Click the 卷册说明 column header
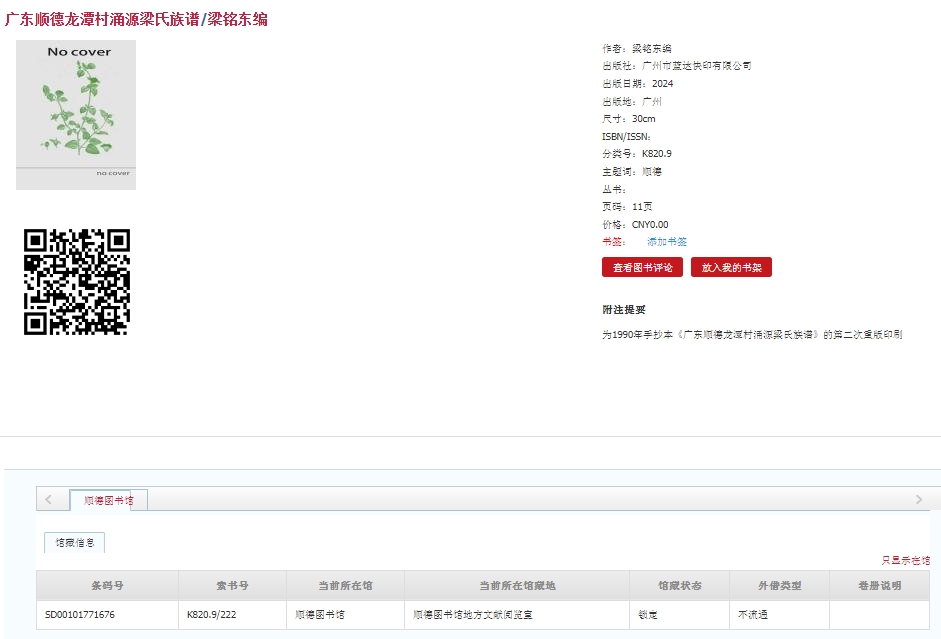 tap(879, 586)
